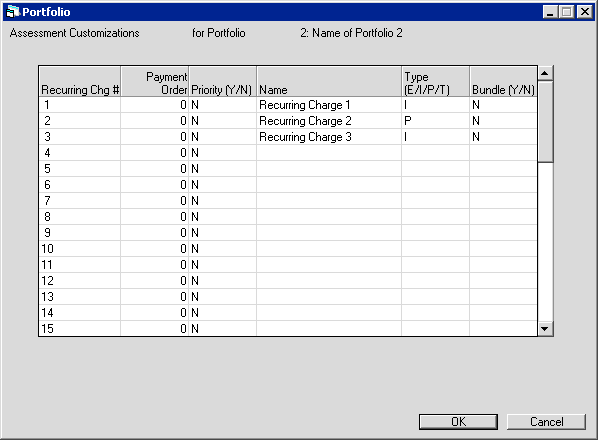Click the vertical scrollbar thumb
The image size is (598, 440).
click(545, 121)
